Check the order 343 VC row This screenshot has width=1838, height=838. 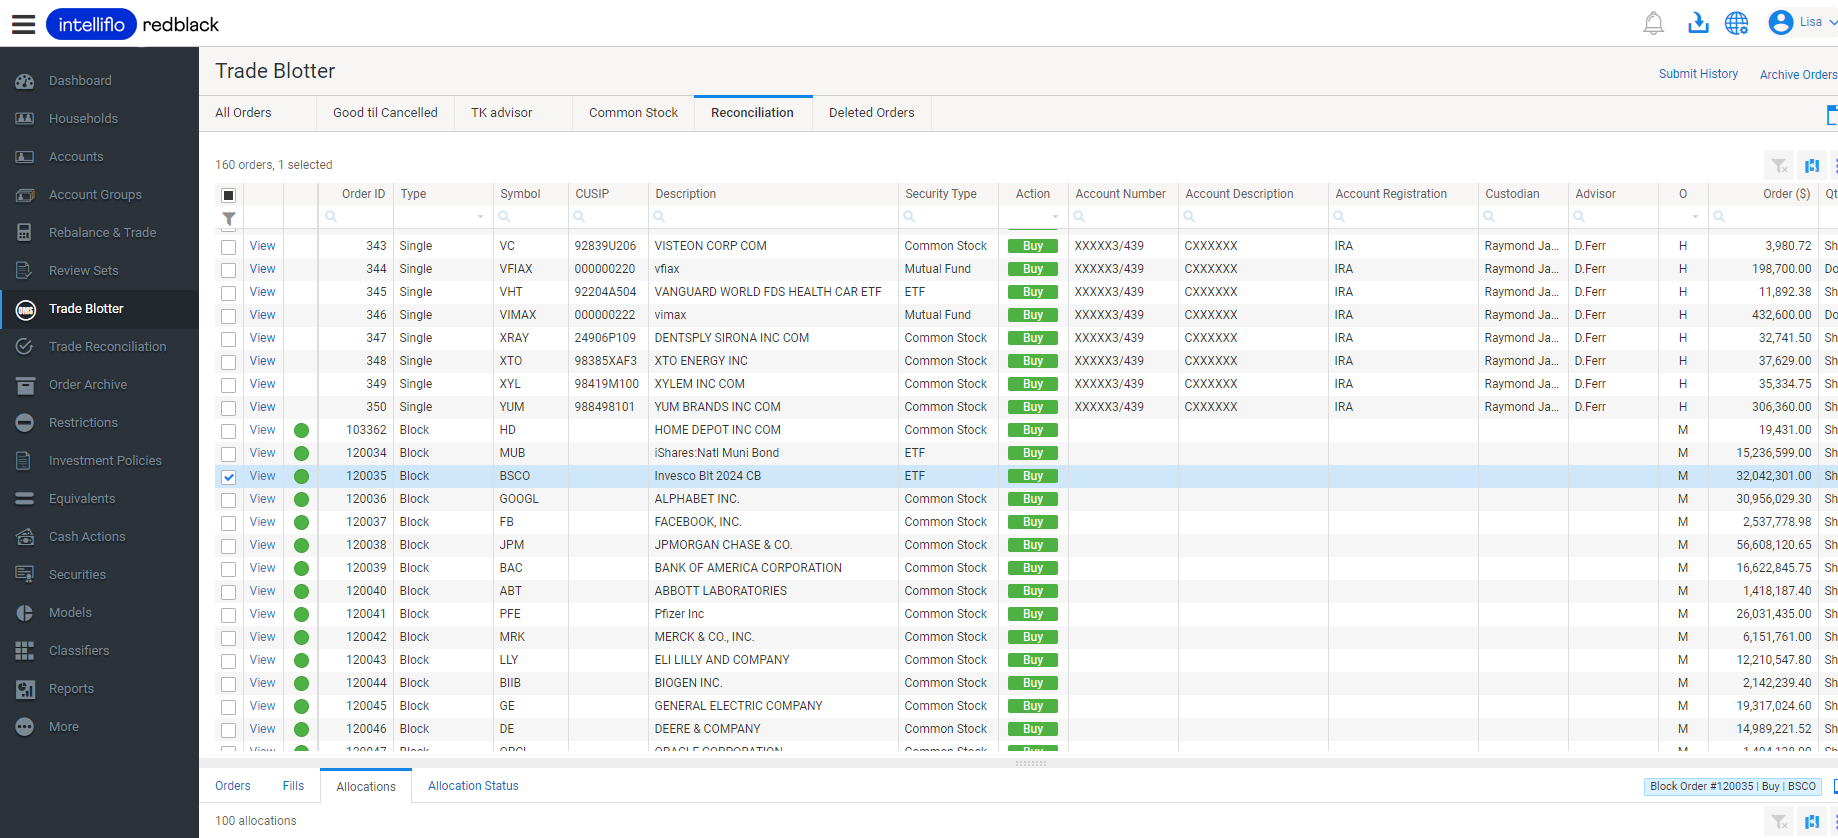pos(229,247)
